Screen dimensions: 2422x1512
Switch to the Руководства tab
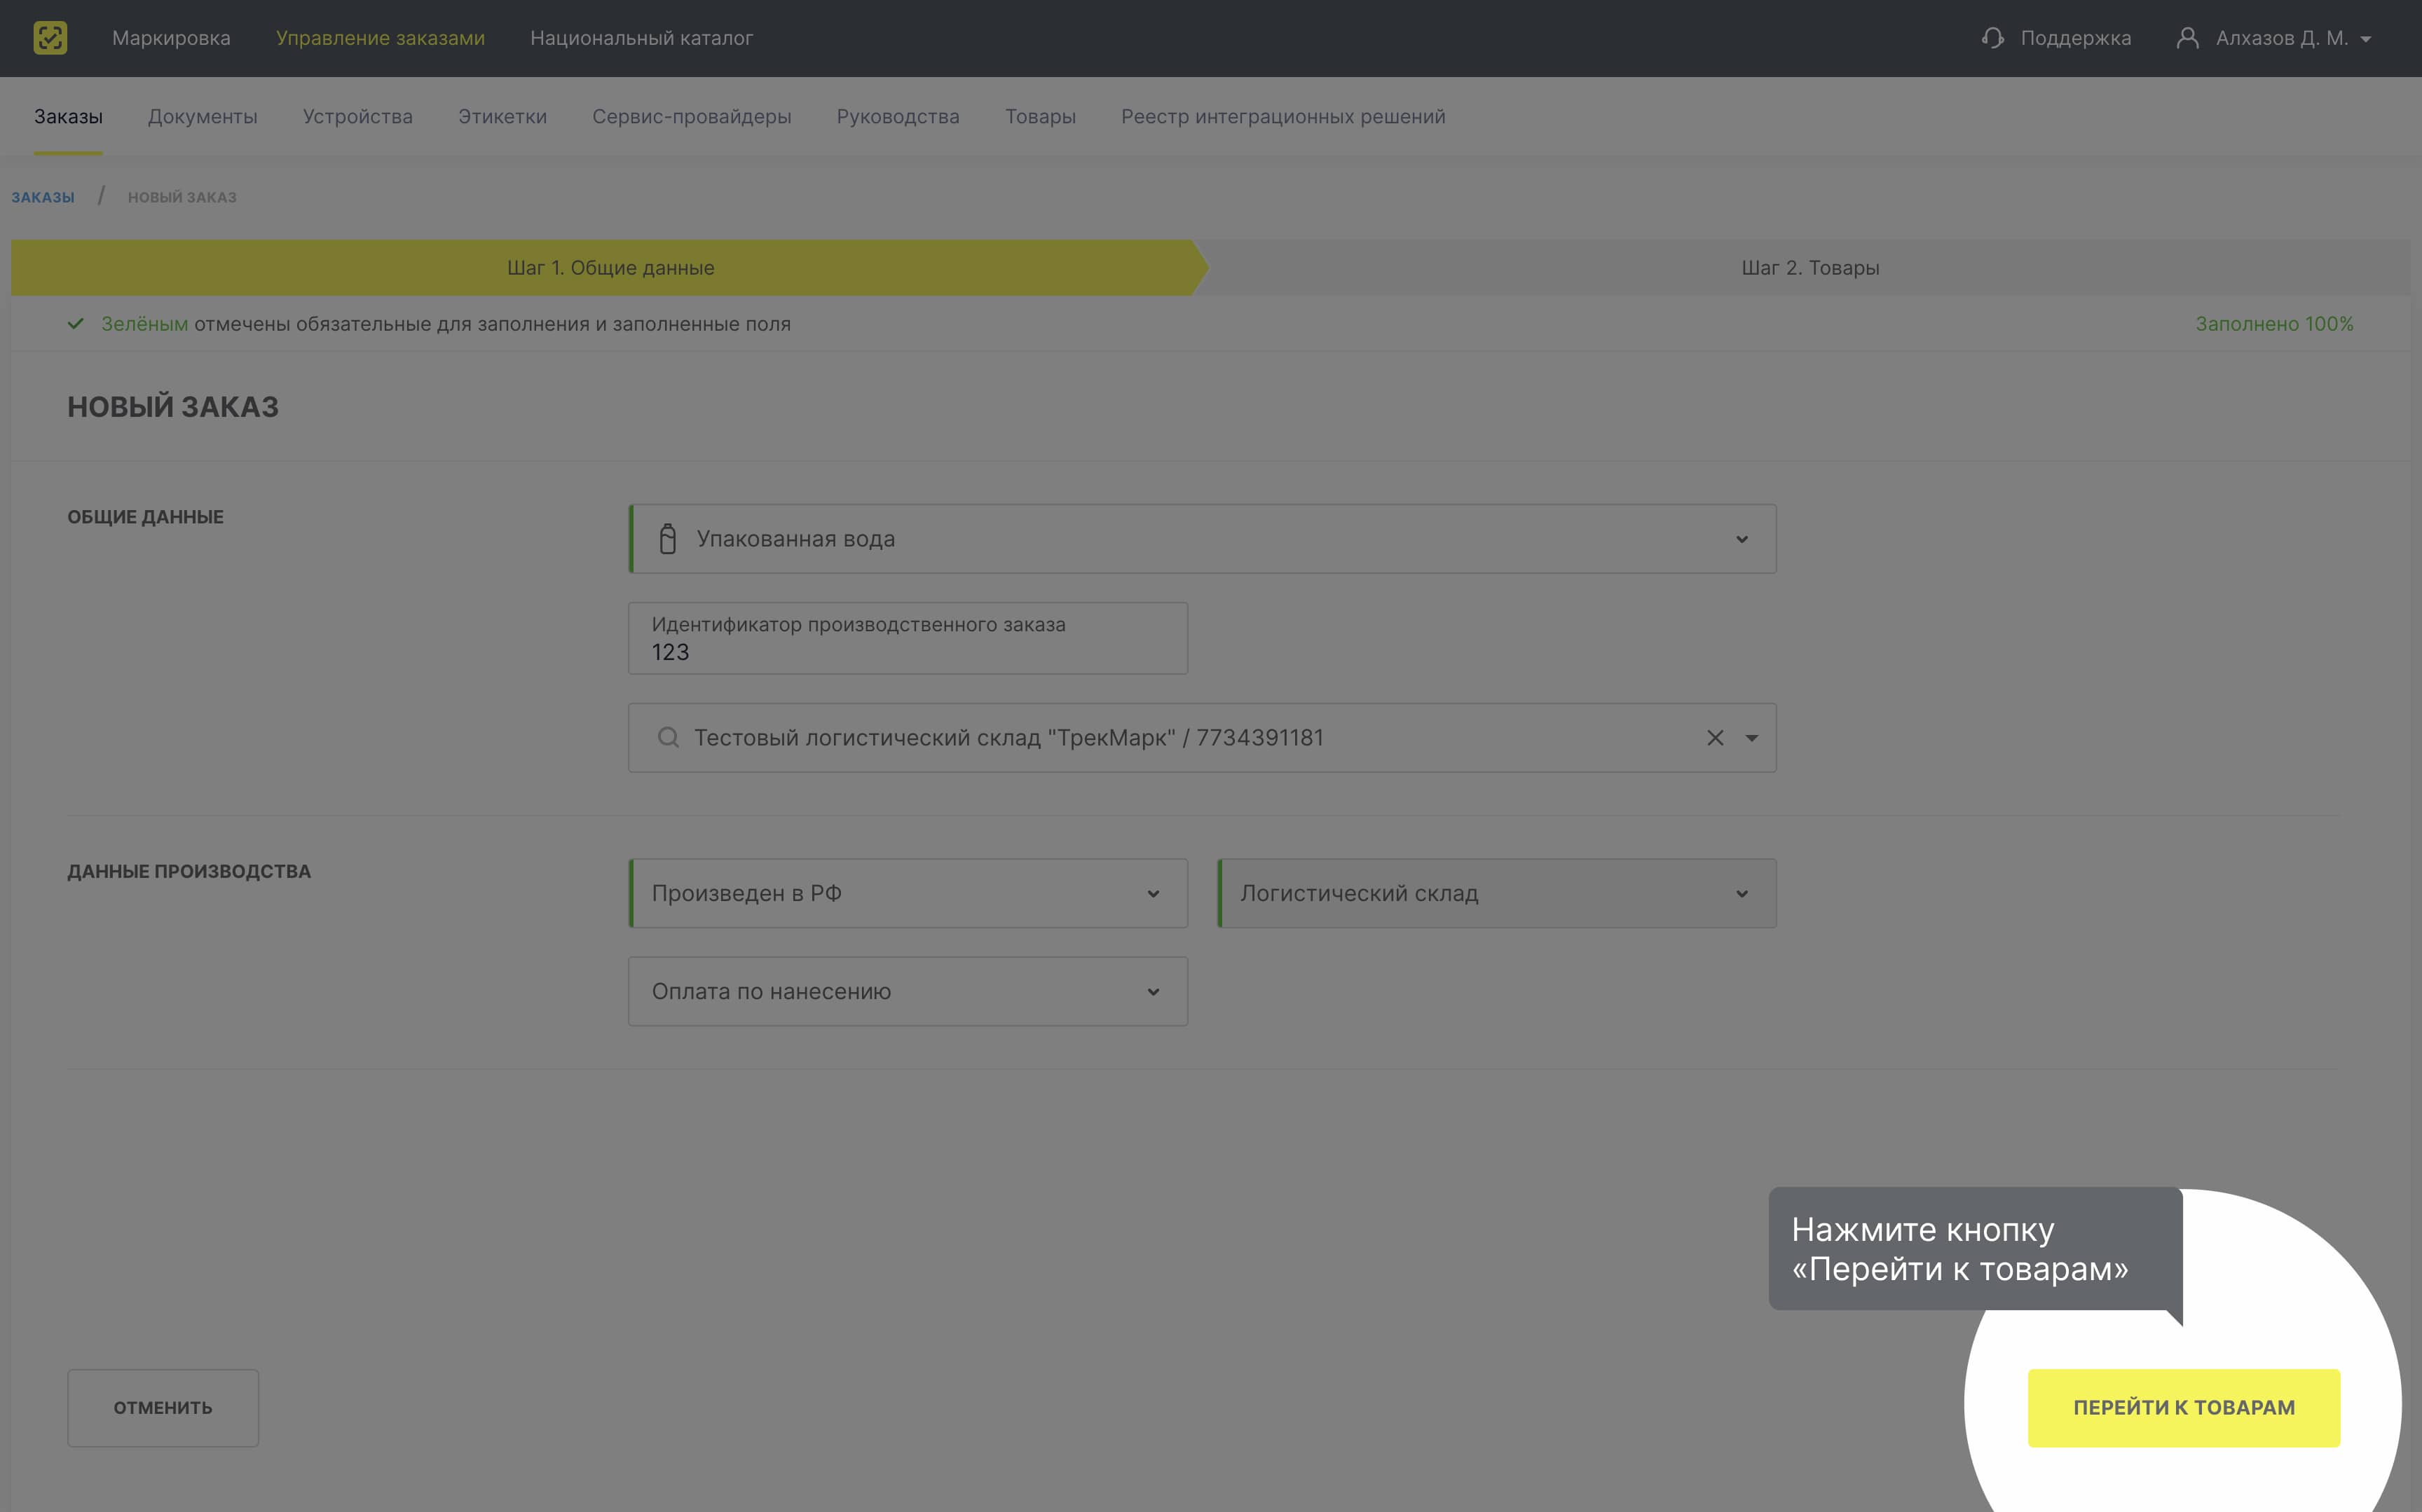[898, 116]
